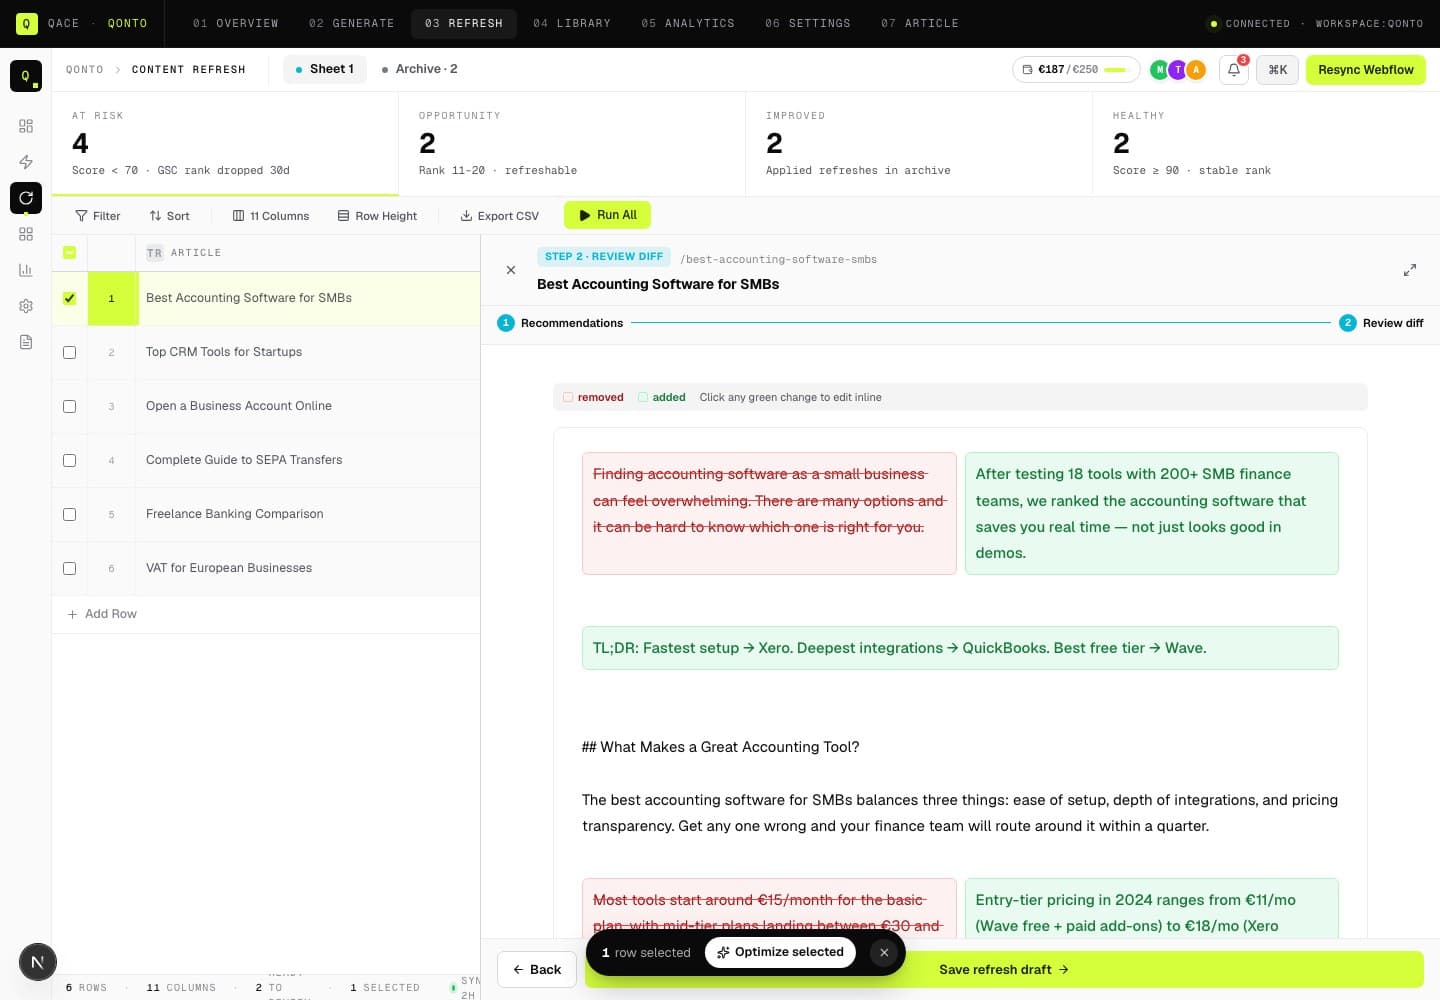This screenshot has height=1000, width=1440.
Task: Open the bar chart analytics sidebar icon
Action: tap(26, 270)
